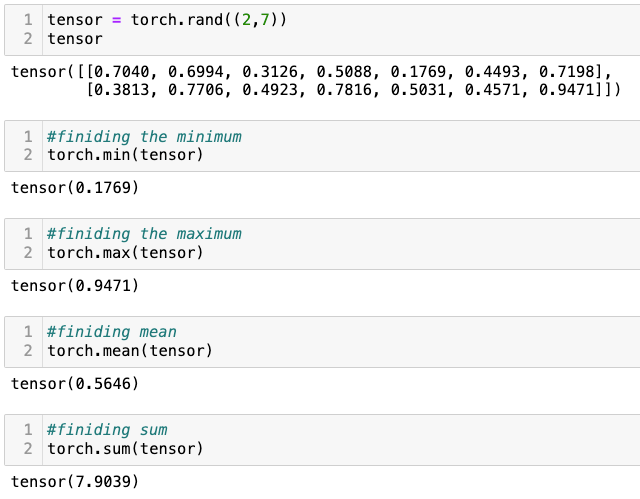Click line number 2 in the torch.sum cell

(28, 449)
